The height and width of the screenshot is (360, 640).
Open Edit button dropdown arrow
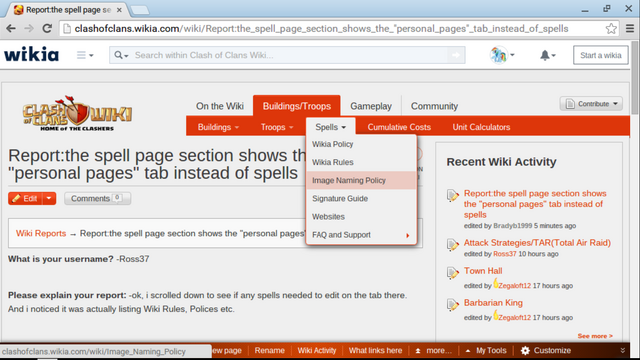pos(49,198)
